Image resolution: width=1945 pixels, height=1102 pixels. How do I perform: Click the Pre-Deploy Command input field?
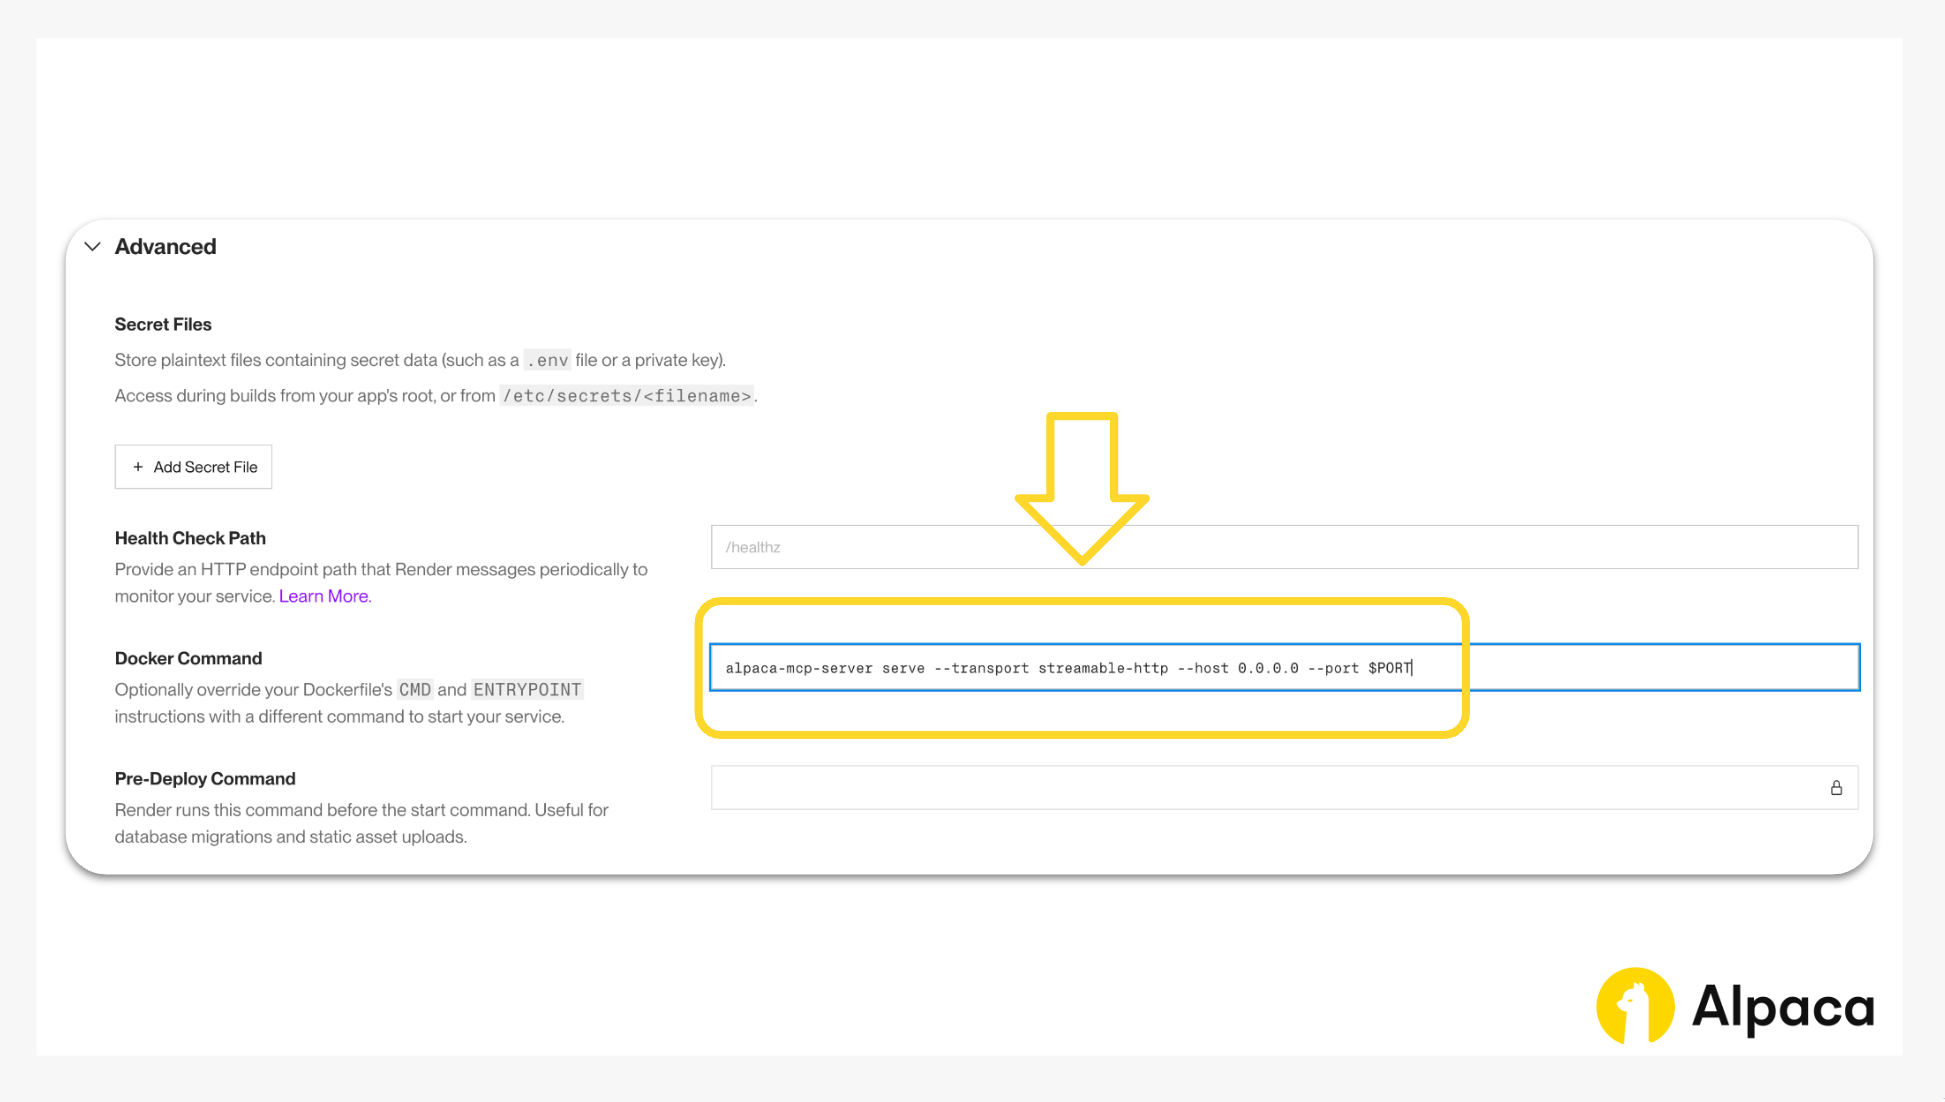(1260, 788)
